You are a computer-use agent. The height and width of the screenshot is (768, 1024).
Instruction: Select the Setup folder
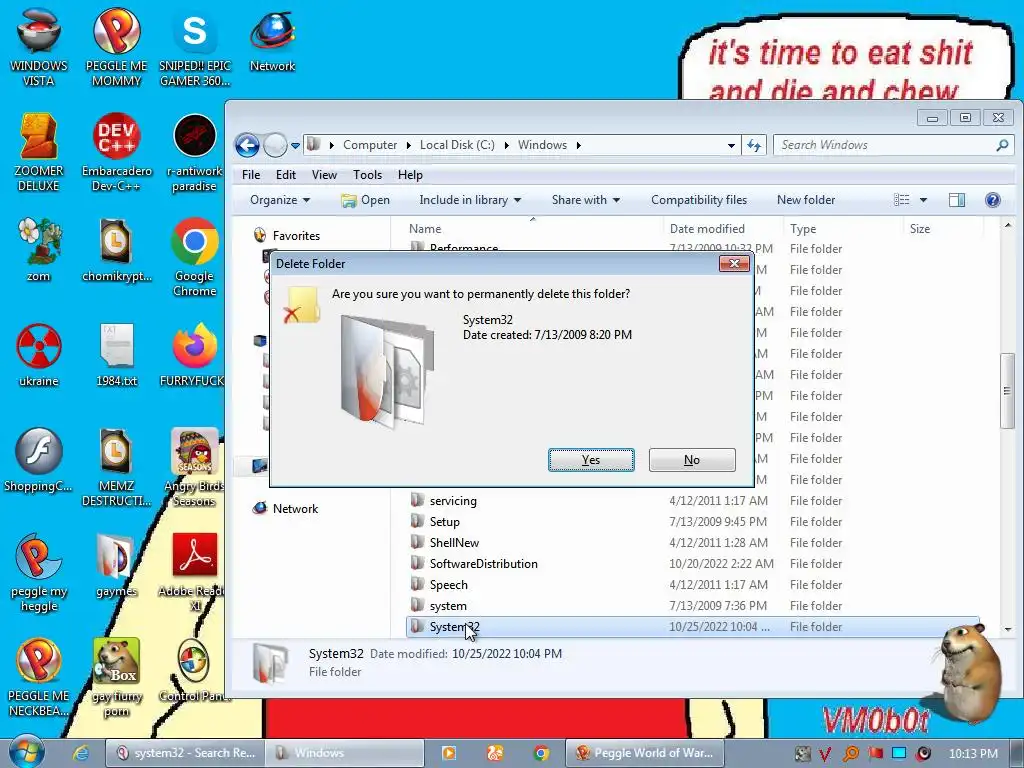coord(445,522)
